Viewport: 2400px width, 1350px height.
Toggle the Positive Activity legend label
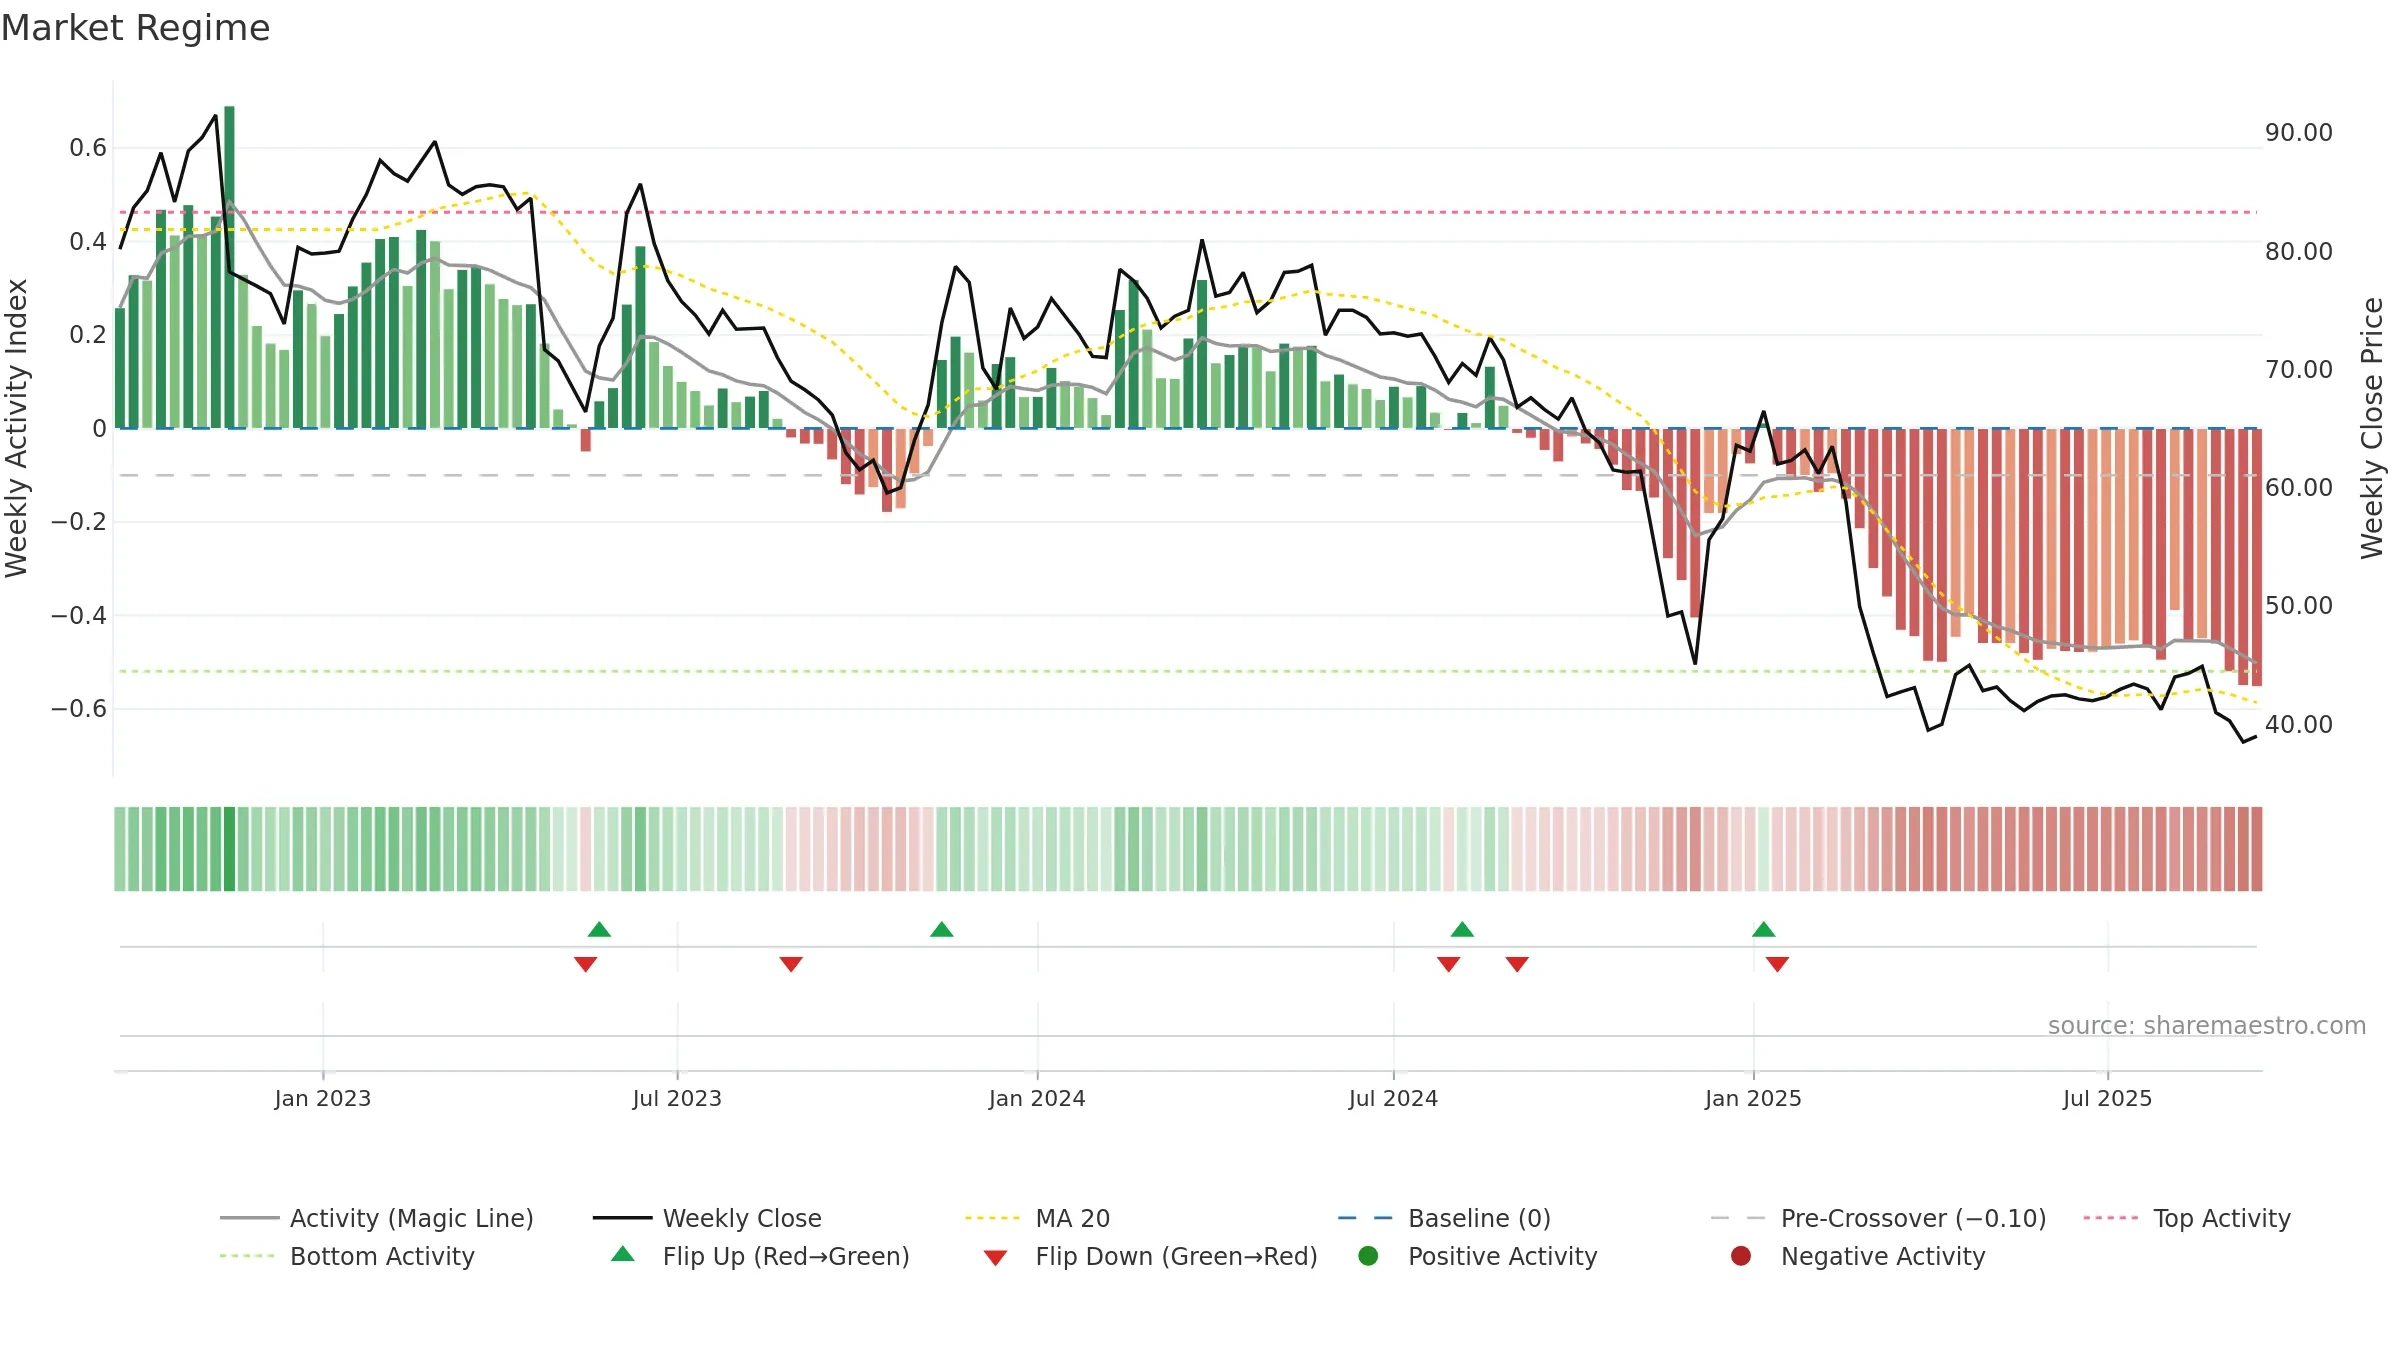pyautogui.click(x=1502, y=1256)
